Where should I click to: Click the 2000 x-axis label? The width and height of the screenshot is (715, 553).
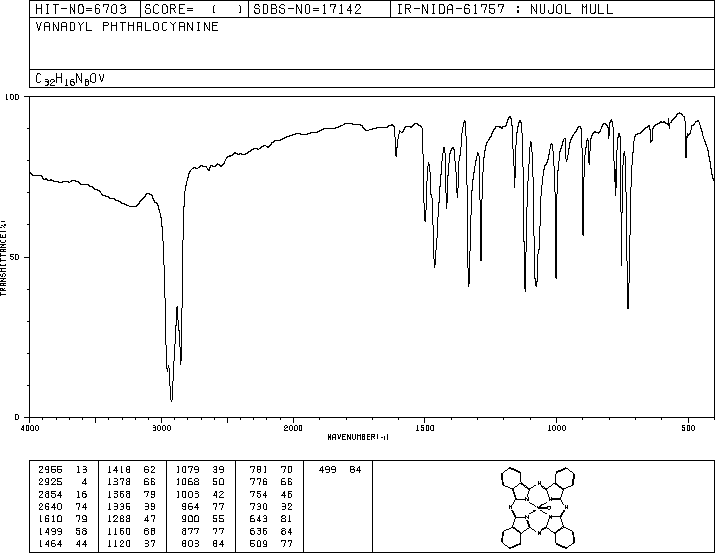[x=293, y=428]
